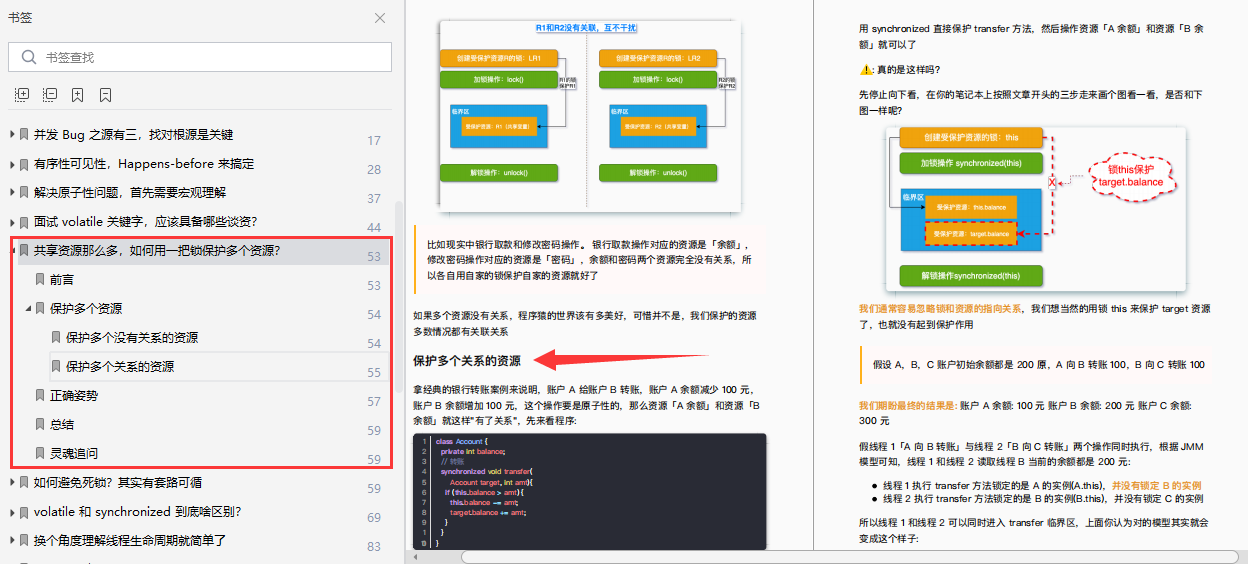Go to 保护多个关系的资源 bookmark
This screenshot has width=1248, height=564.
[x=120, y=366]
